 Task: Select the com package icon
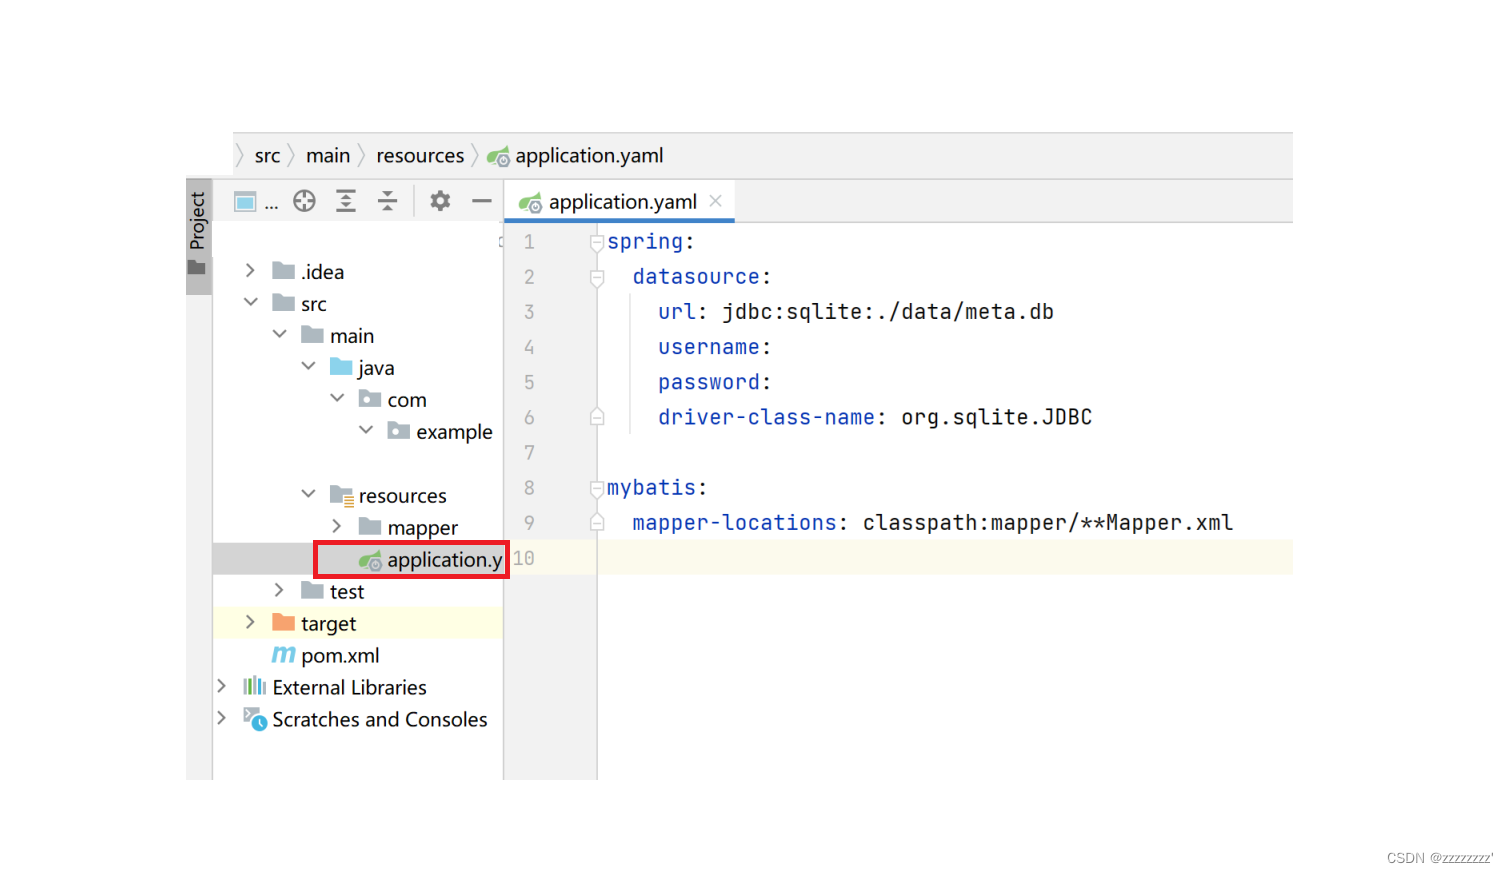tap(370, 399)
